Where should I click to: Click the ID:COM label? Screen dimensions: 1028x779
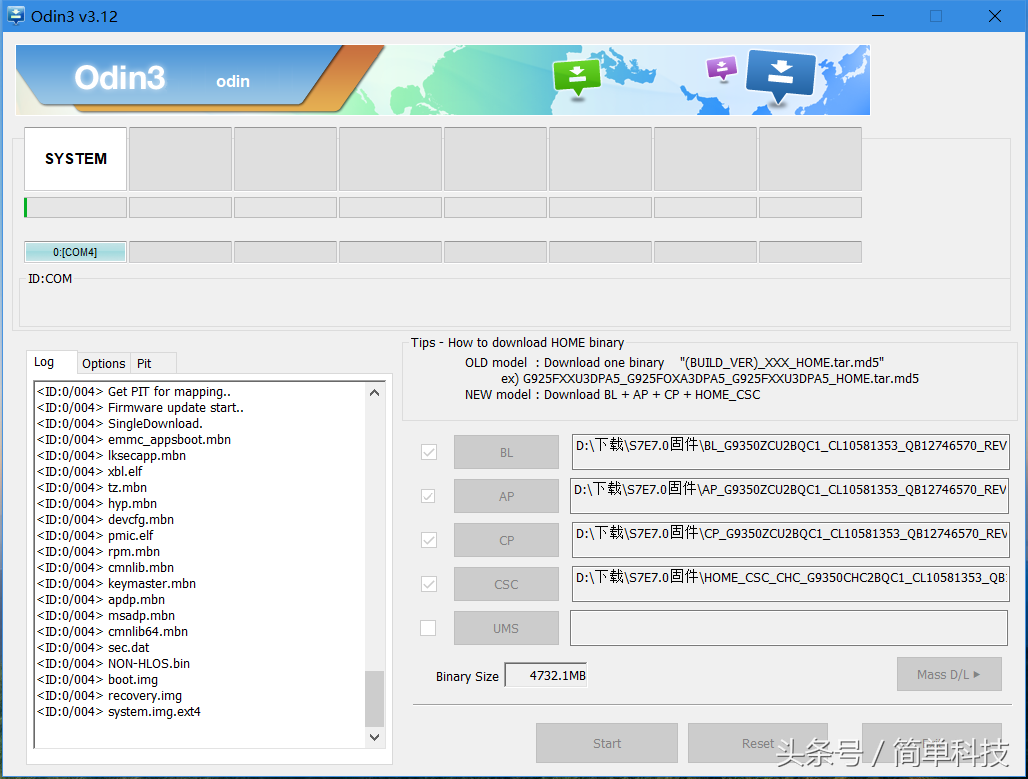pos(50,279)
